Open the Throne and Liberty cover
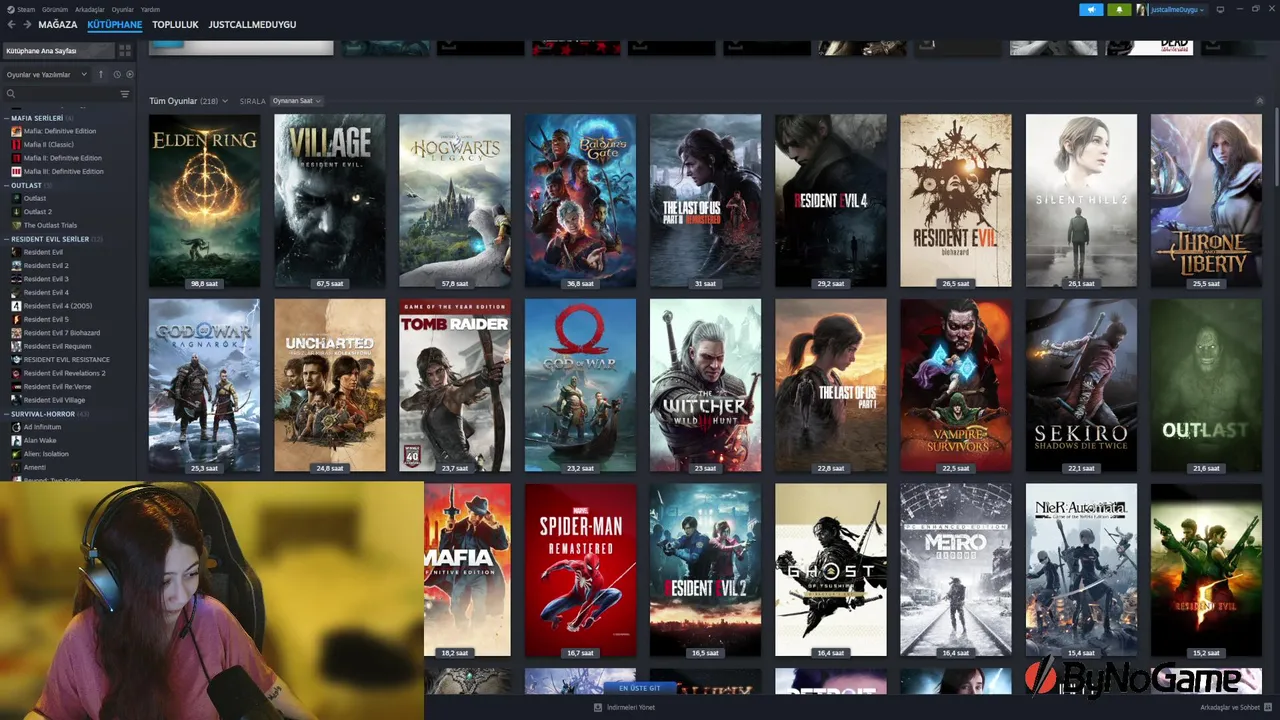The image size is (1280, 720). [x=1206, y=200]
